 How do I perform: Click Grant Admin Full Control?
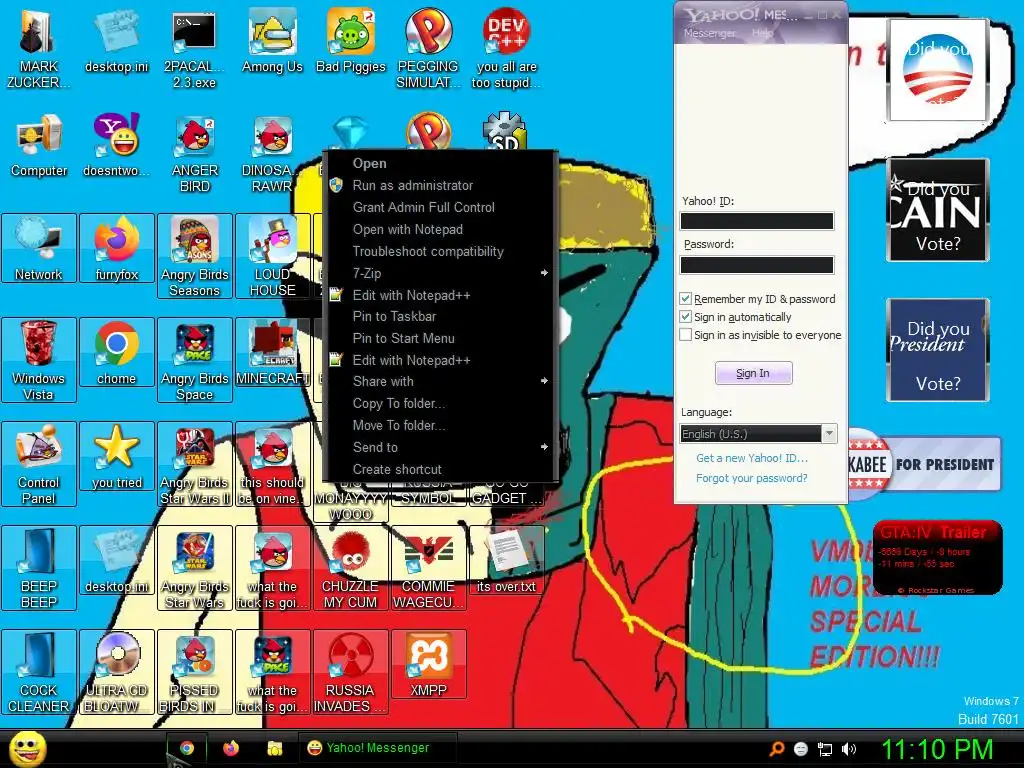click(x=440, y=207)
